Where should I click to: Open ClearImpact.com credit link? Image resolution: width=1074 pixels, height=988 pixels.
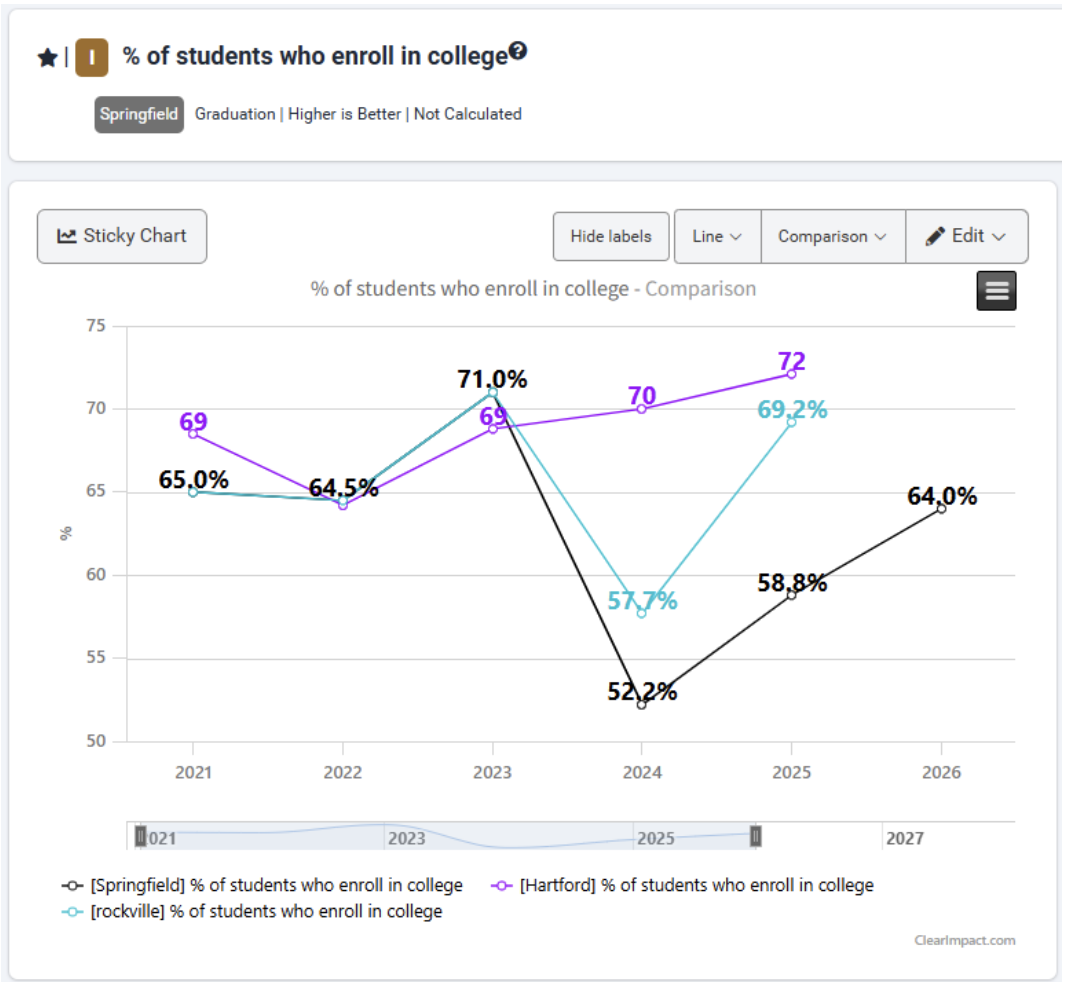964,940
